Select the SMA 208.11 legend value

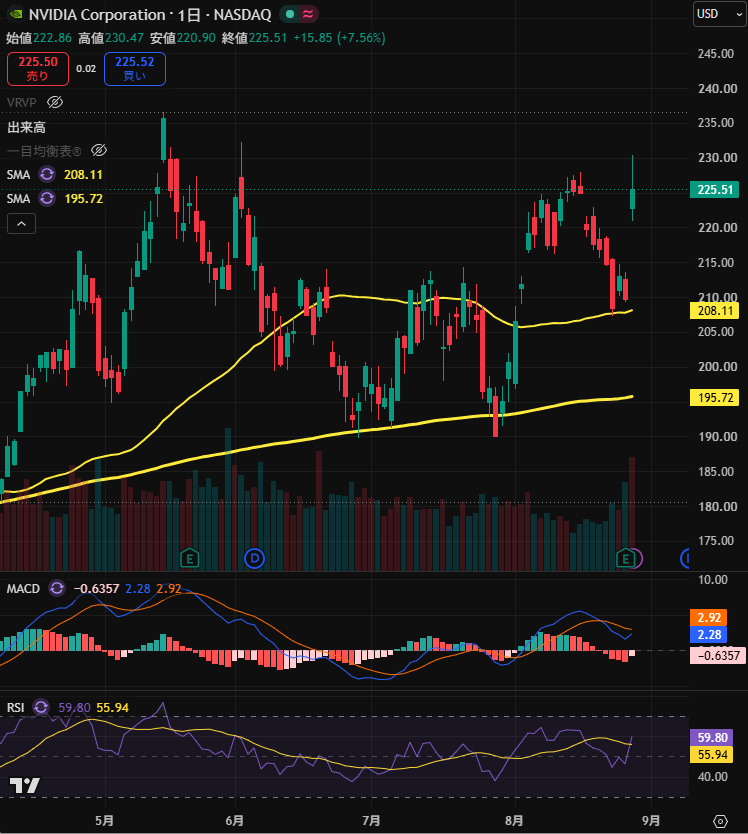point(84,174)
